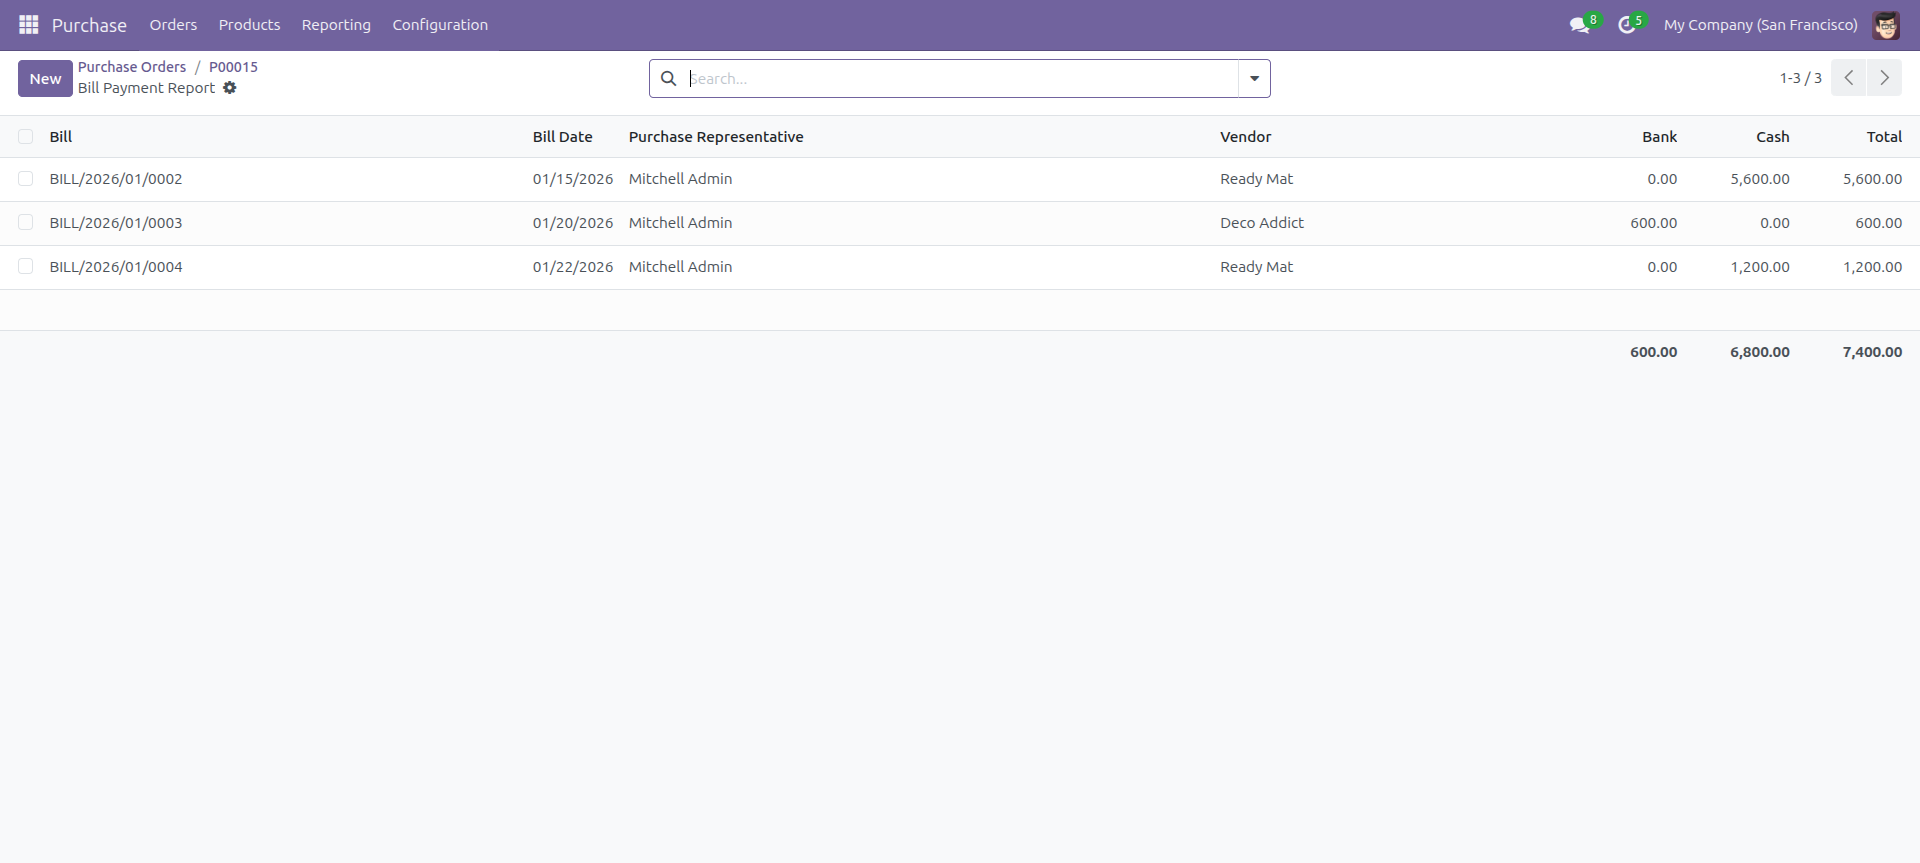Image resolution: width=1920 pixels, height=863 pixels.
Task: Sort by the Bill column header
Action: (61, 137)
